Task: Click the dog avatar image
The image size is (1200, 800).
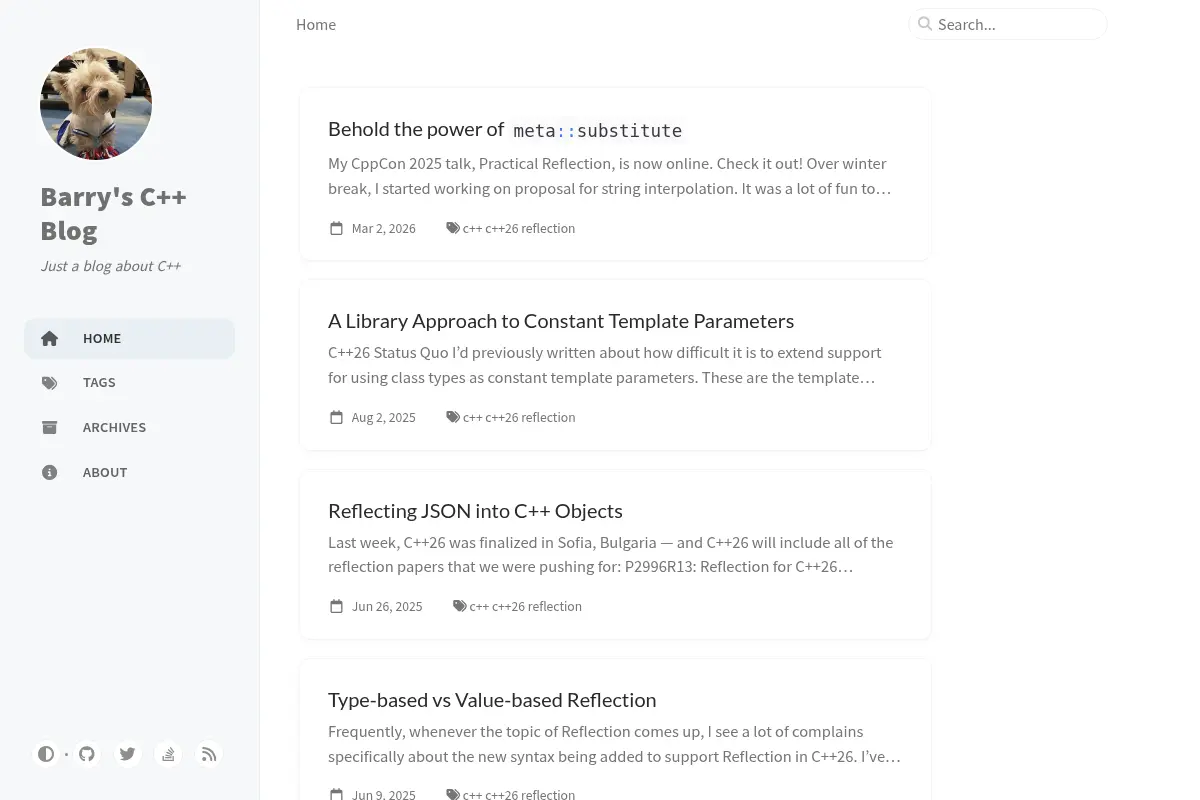Action: point(96,104)
